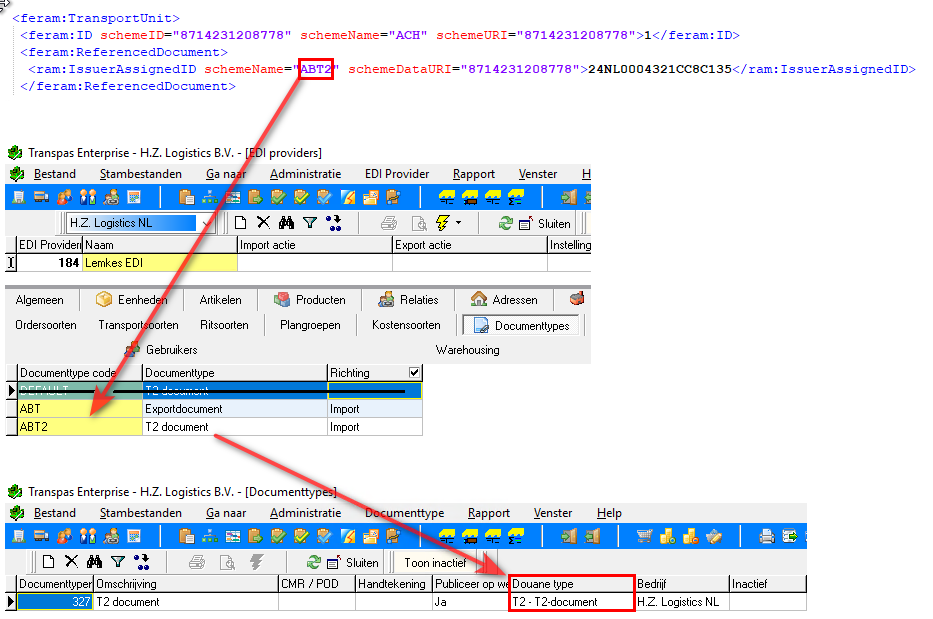Open the EDI Provider menu

click(397, 174)
